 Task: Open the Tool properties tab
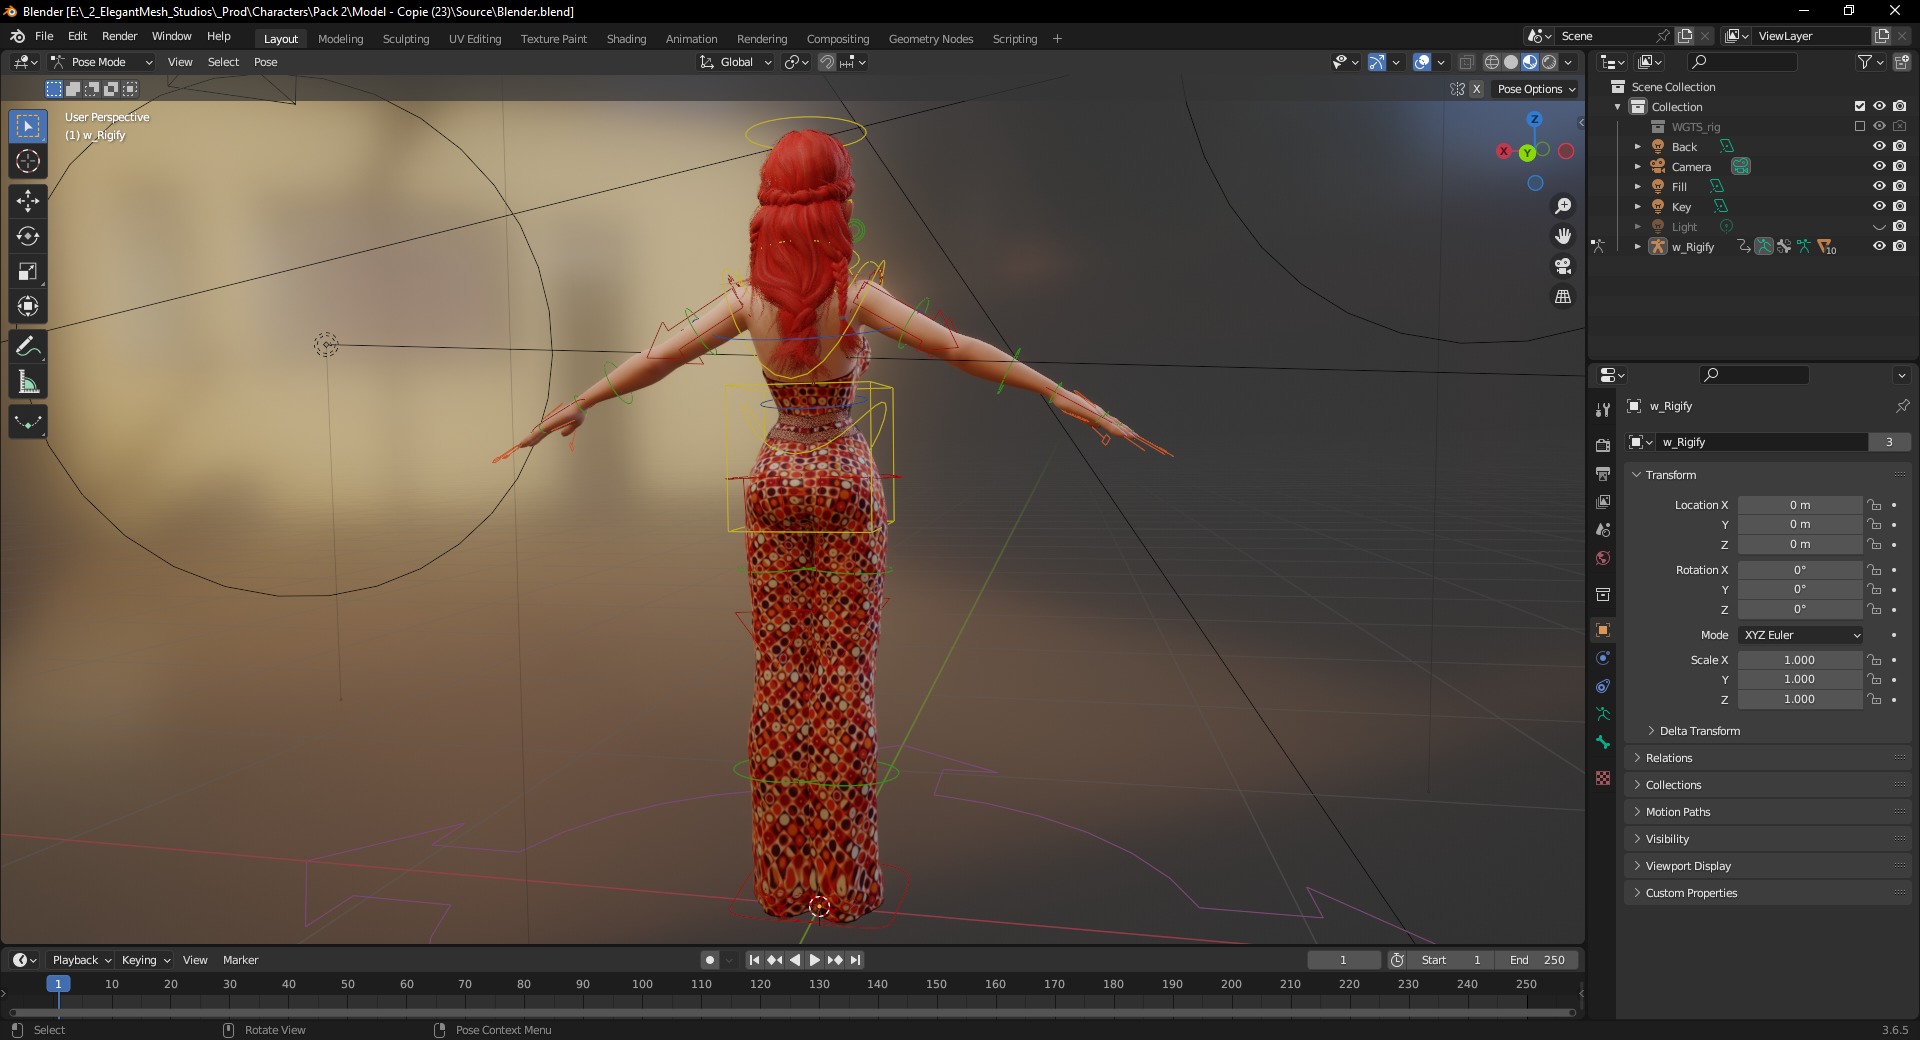[x=1603, y=410]
